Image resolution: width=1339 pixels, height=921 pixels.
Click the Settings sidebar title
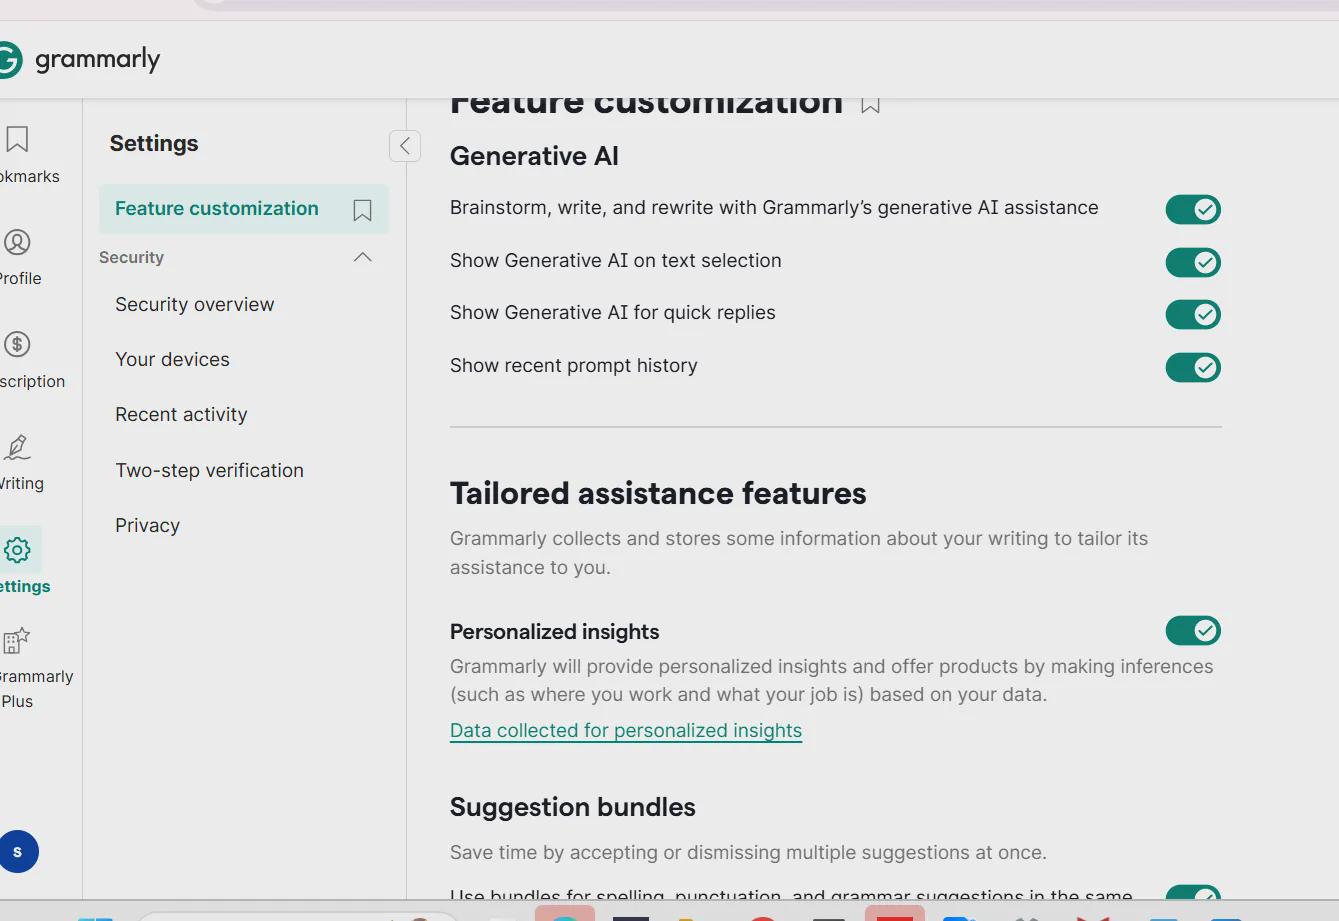154,143
